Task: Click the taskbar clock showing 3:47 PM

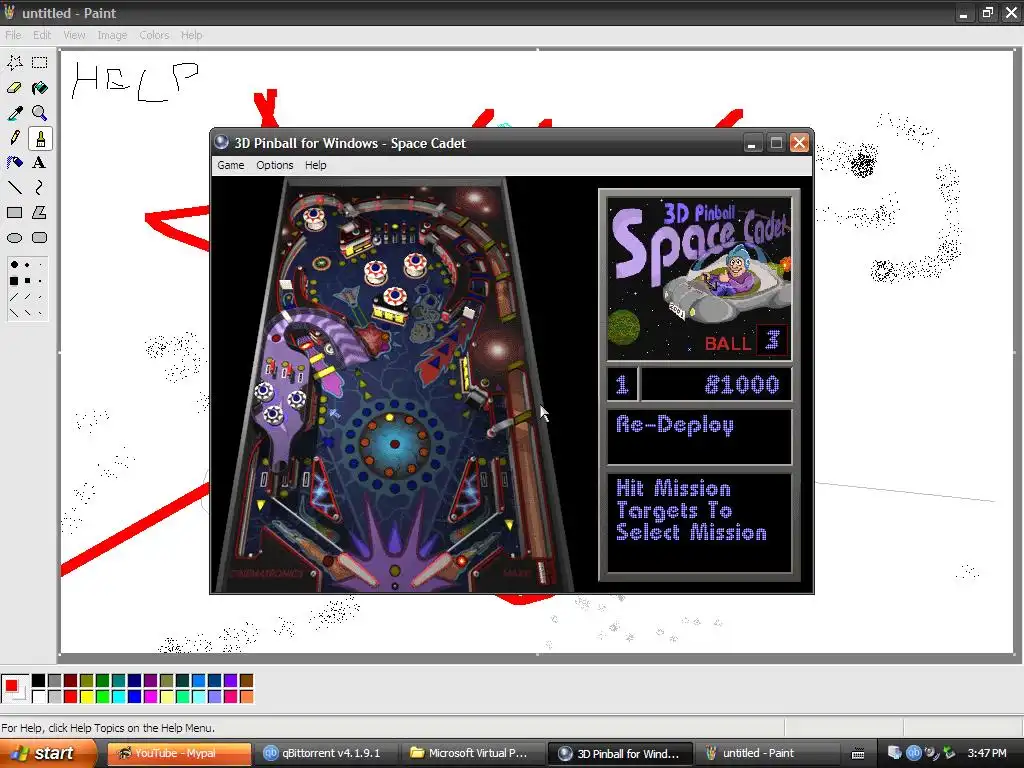Action: 987,753
